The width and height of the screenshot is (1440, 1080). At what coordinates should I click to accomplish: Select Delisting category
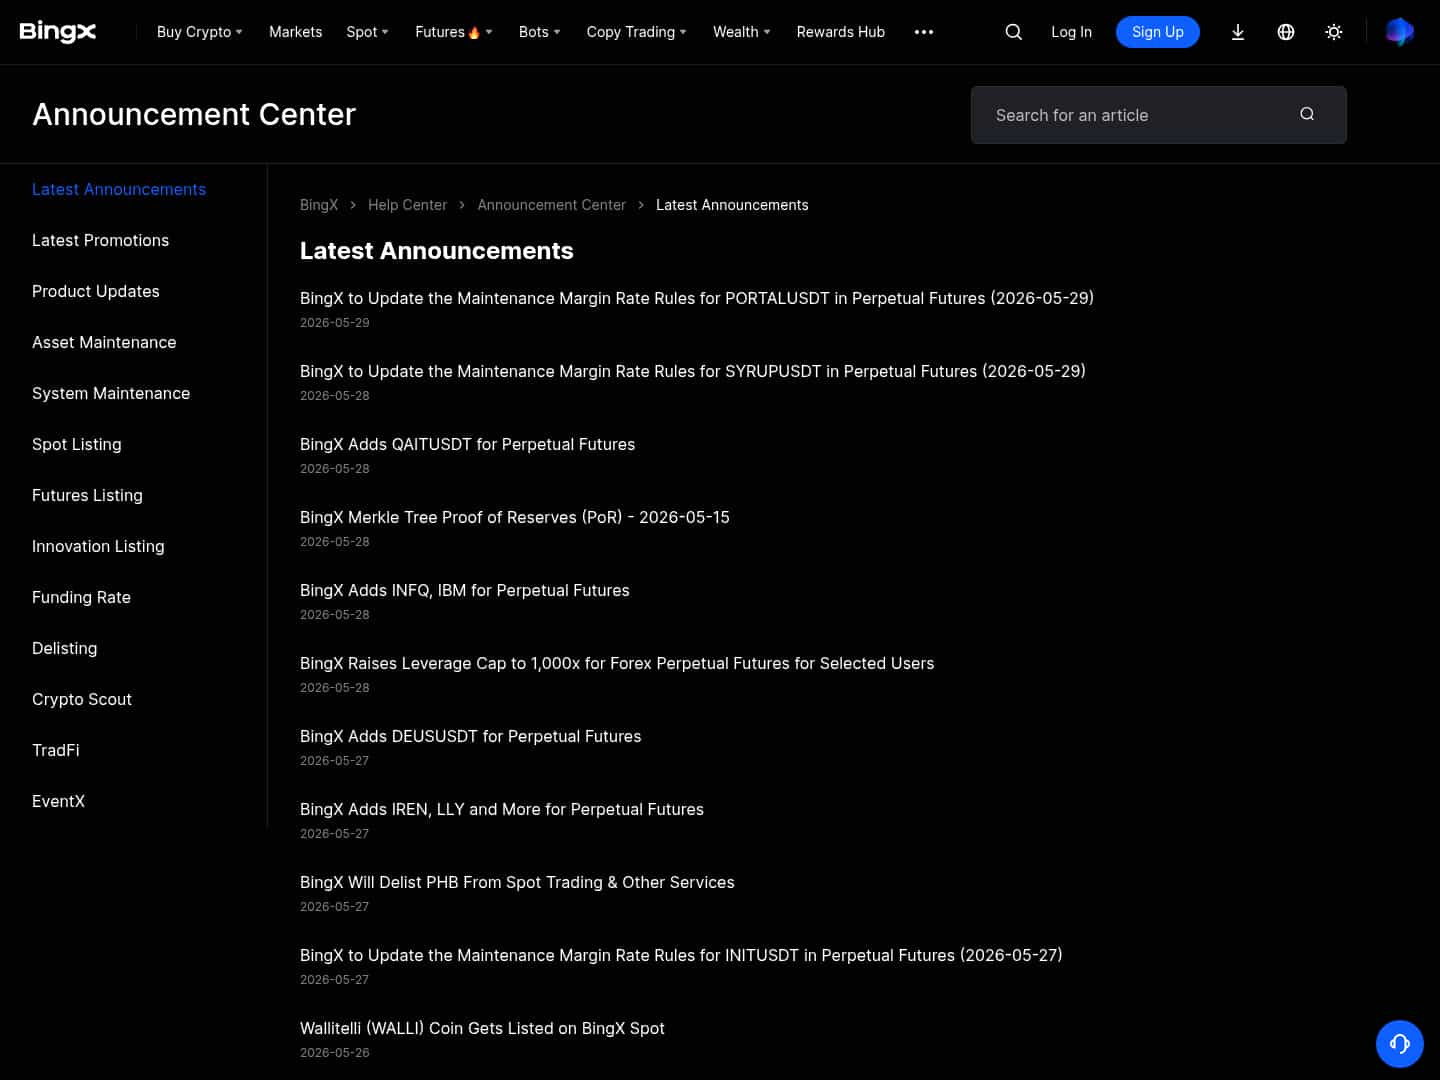[x=65, y=648]
